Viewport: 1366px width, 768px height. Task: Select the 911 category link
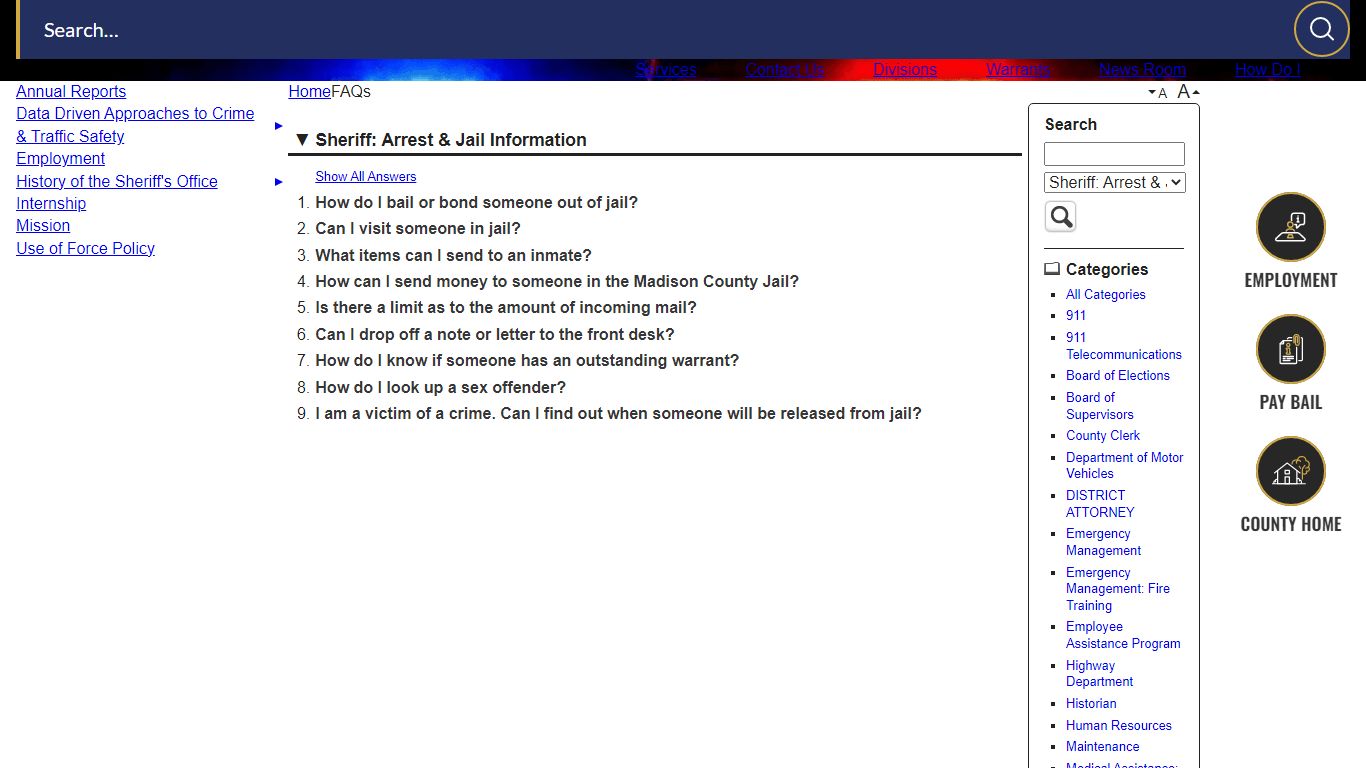(x=1076, y=316)
